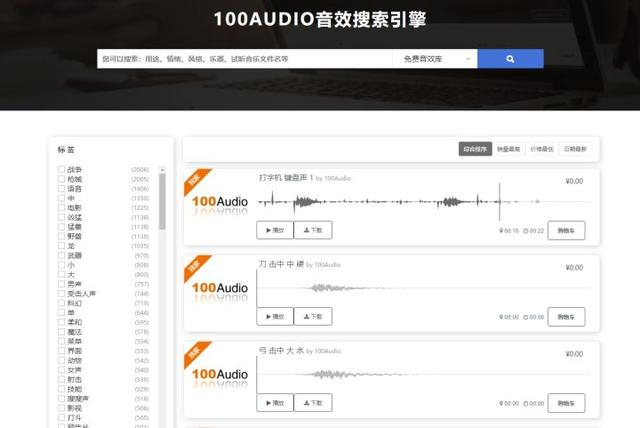This screenshot has height=428, width=640.
Task: Seek within the 刀 击中 中 硬 waveform
Action: pyautogui.click(x=423, y=288)
